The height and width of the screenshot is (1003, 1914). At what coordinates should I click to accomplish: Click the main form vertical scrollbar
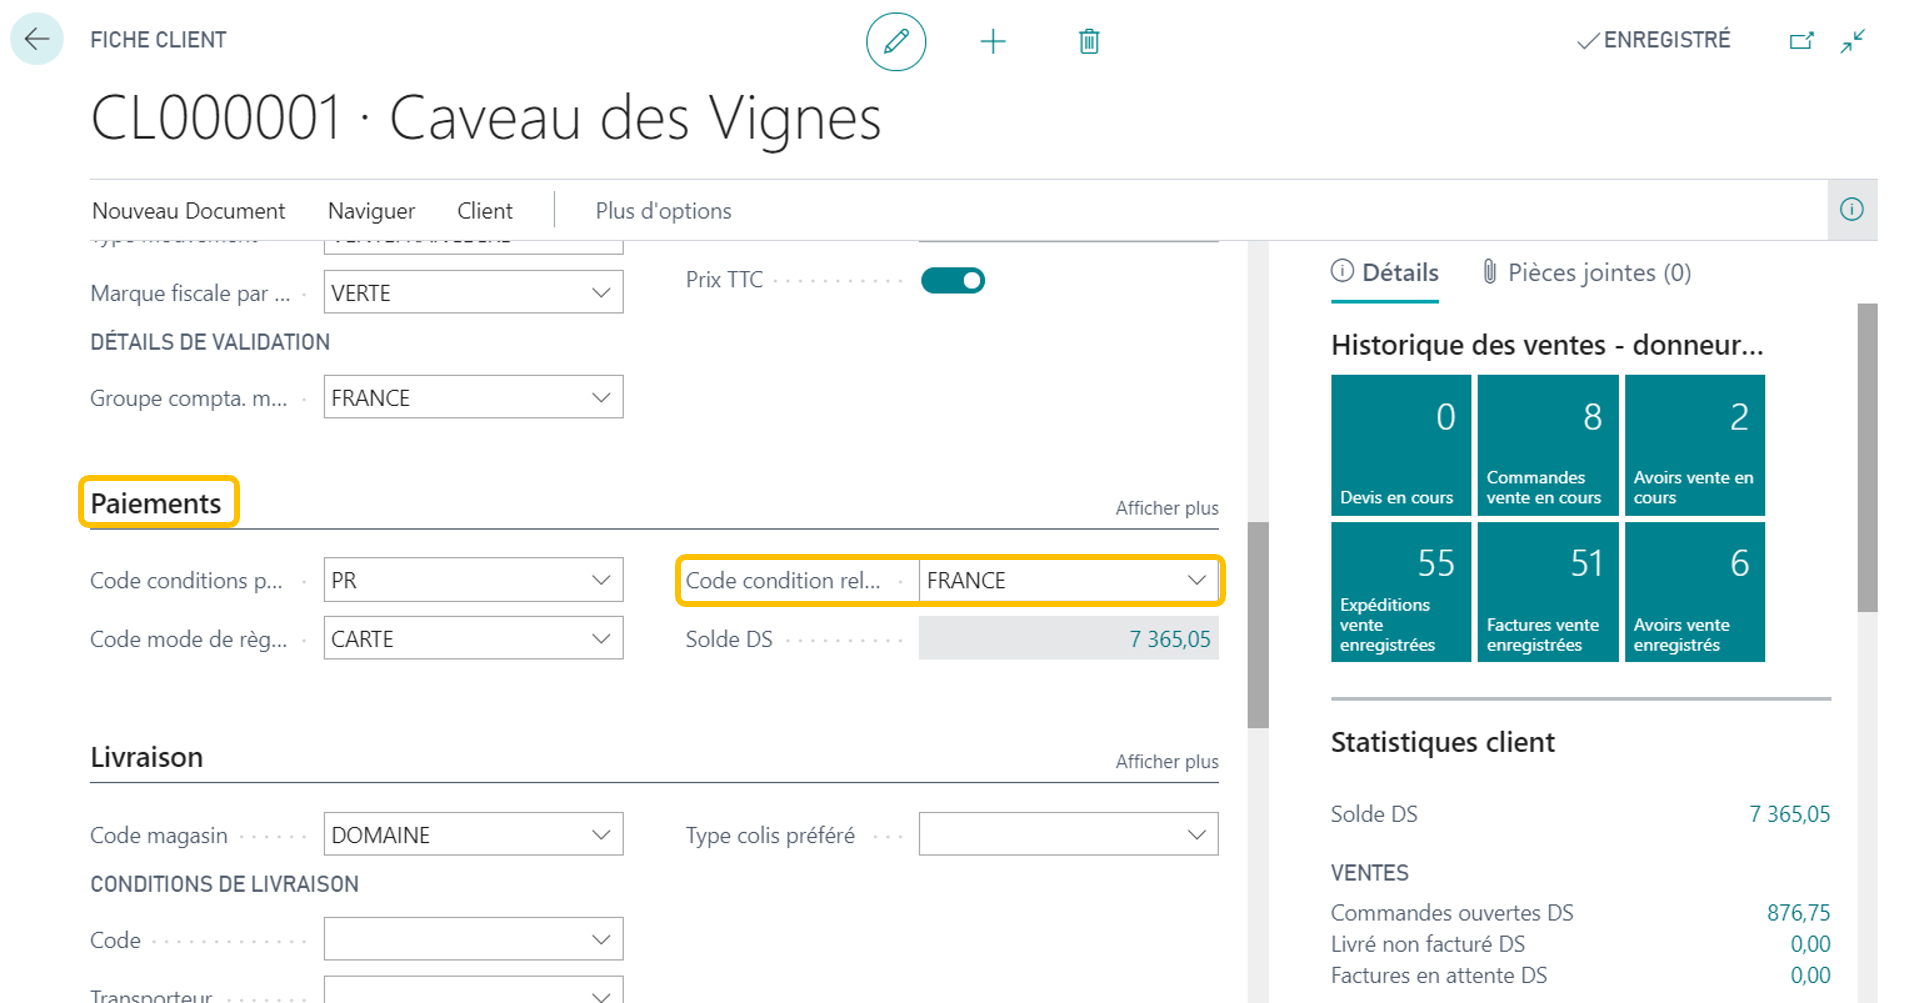point(1258,624)
